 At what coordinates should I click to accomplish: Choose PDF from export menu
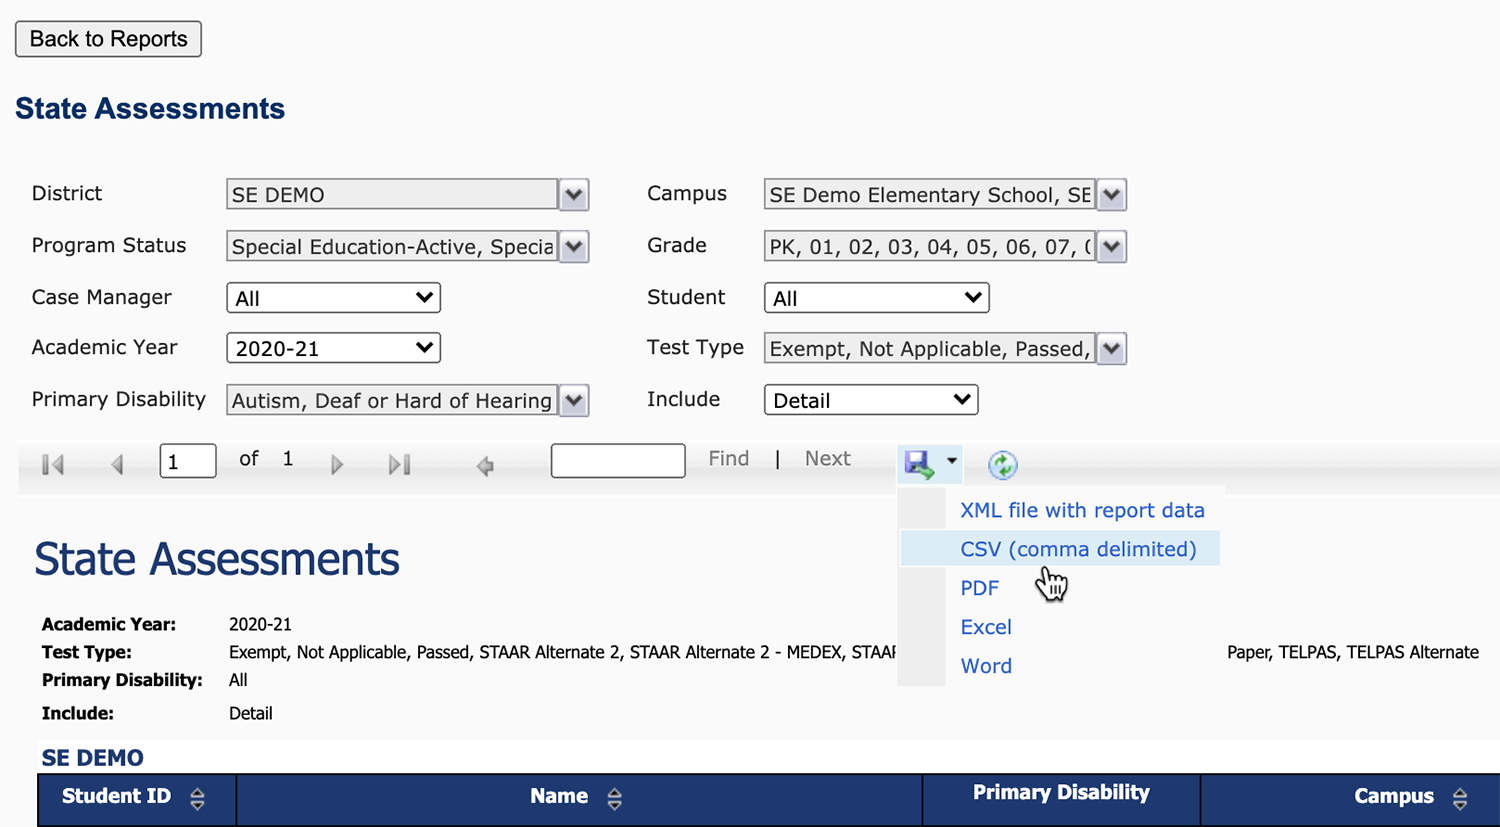click(979, 588)
